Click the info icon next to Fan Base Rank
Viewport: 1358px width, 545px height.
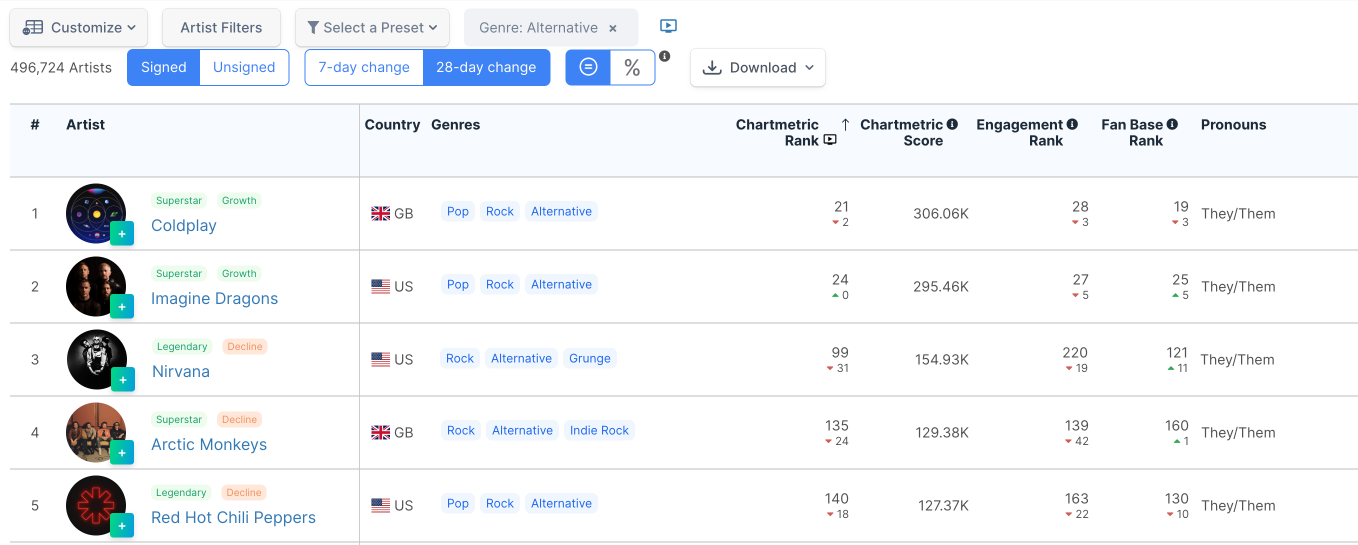[1172, 125]
